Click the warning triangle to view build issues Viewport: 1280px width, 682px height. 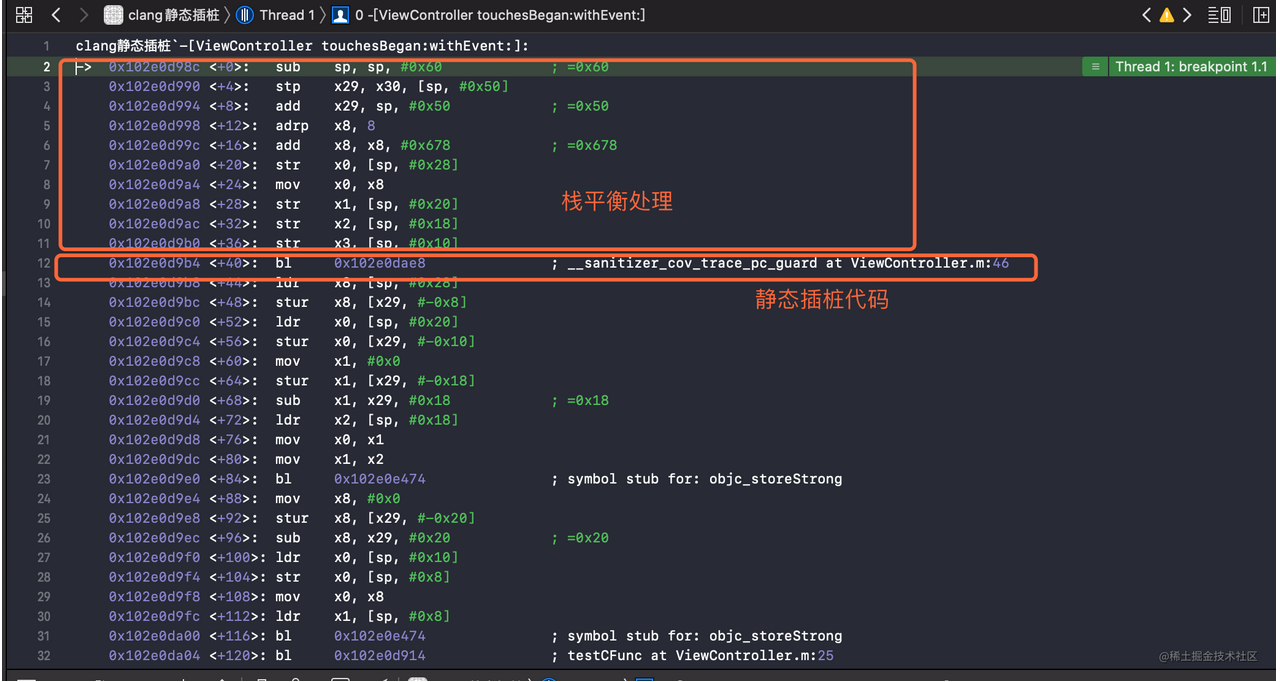[1166, 14]
